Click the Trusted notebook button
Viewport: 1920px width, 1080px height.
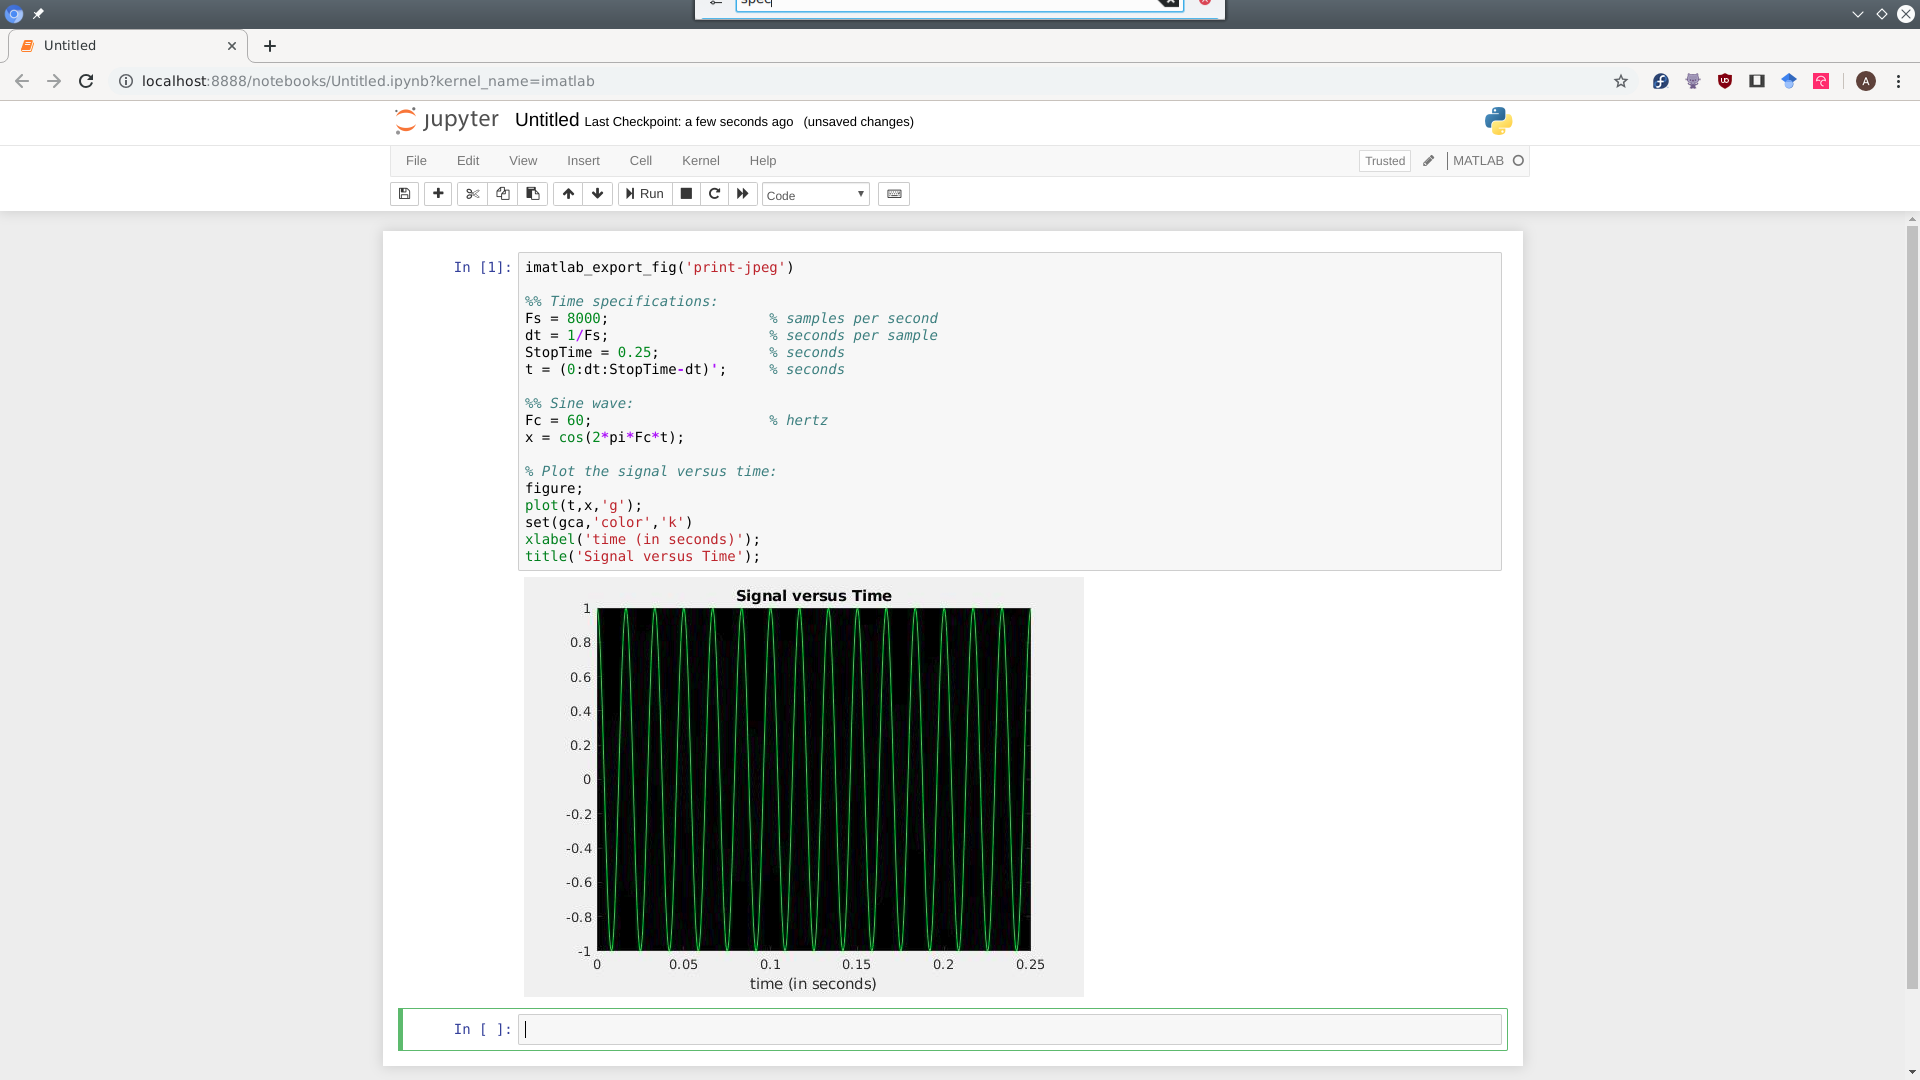tap(1385, 160)
